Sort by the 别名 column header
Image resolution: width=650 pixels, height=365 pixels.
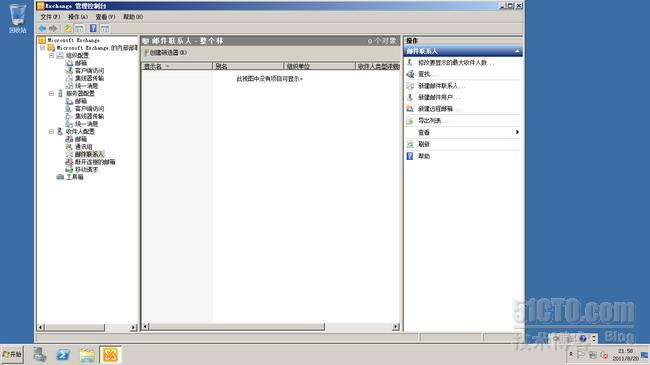tap(248, 66)
